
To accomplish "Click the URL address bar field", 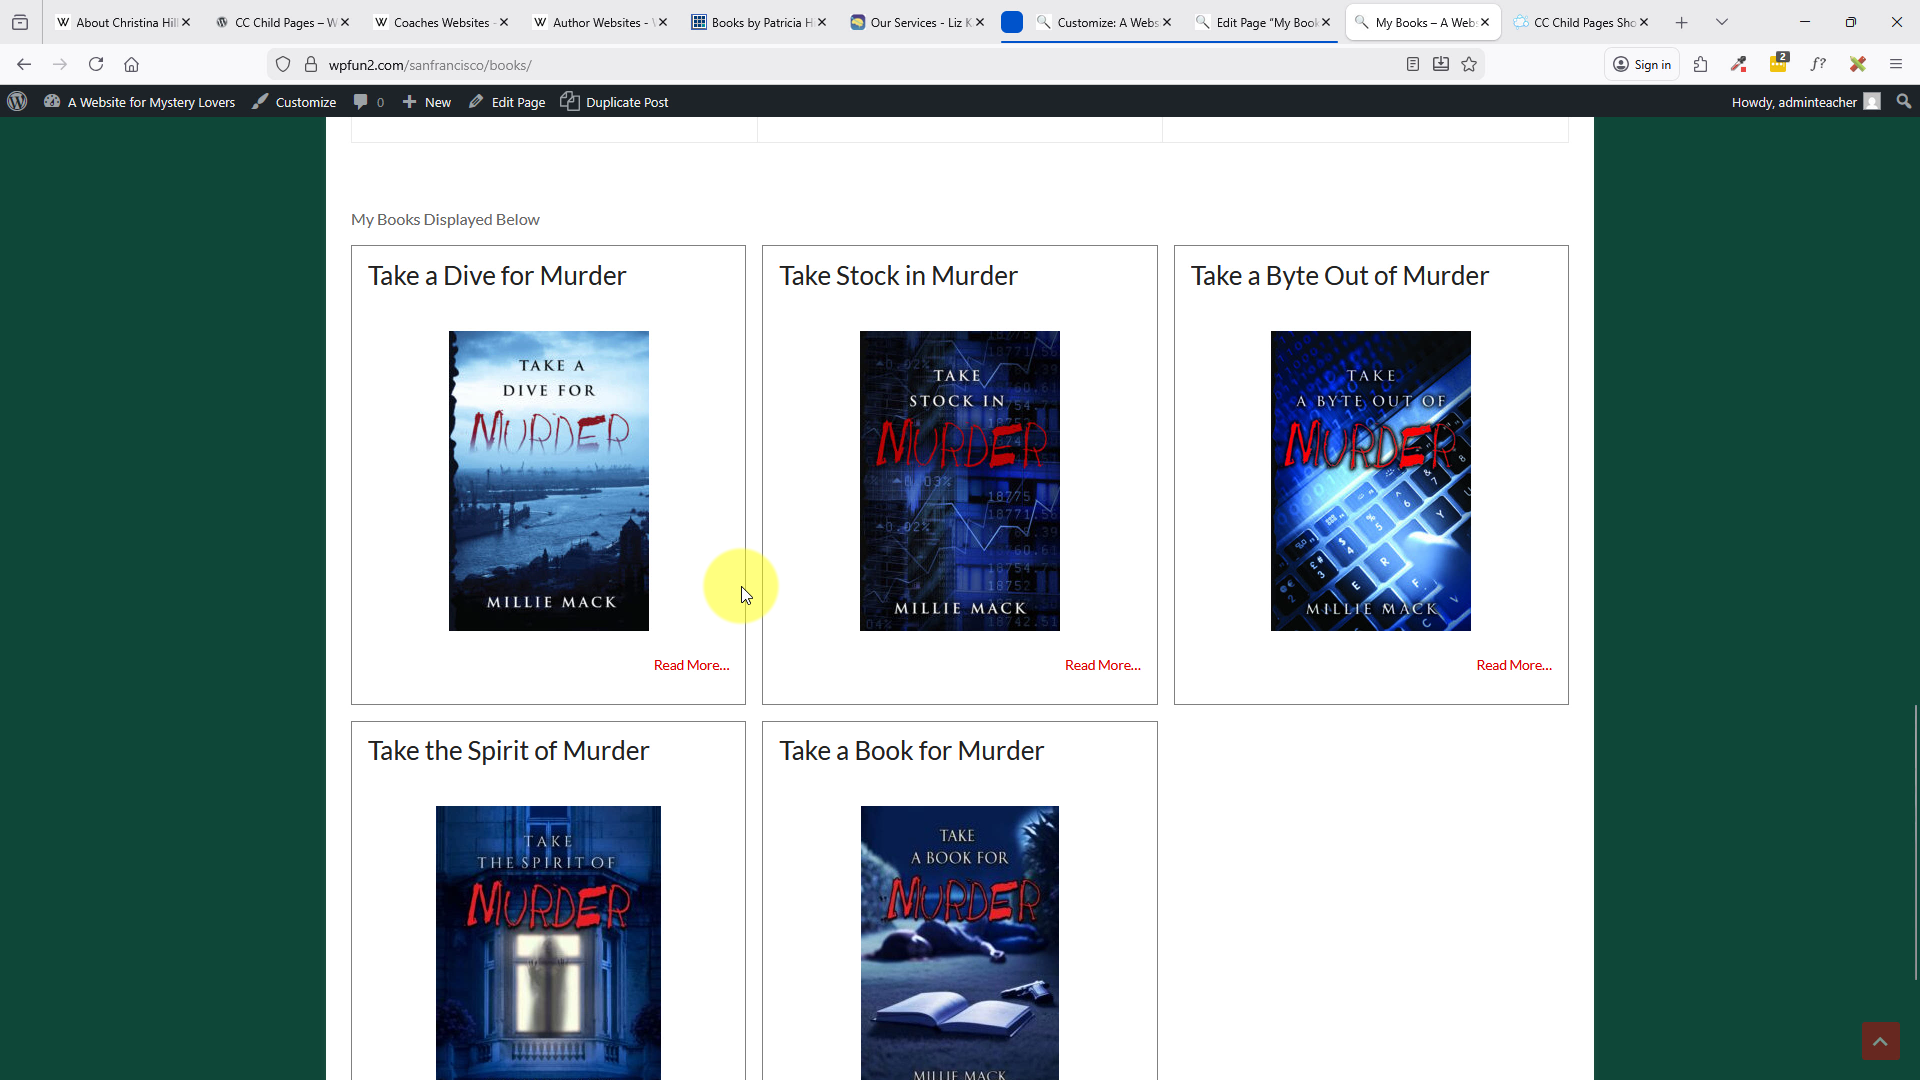I will 850,64.
